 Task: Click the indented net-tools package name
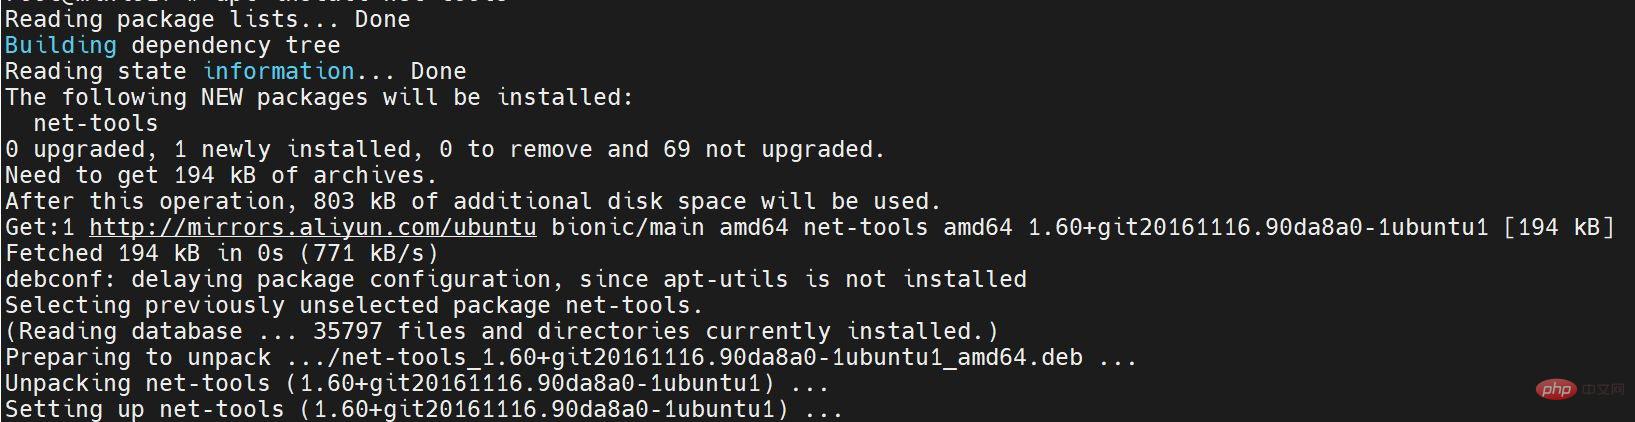[x=95, y=123]
